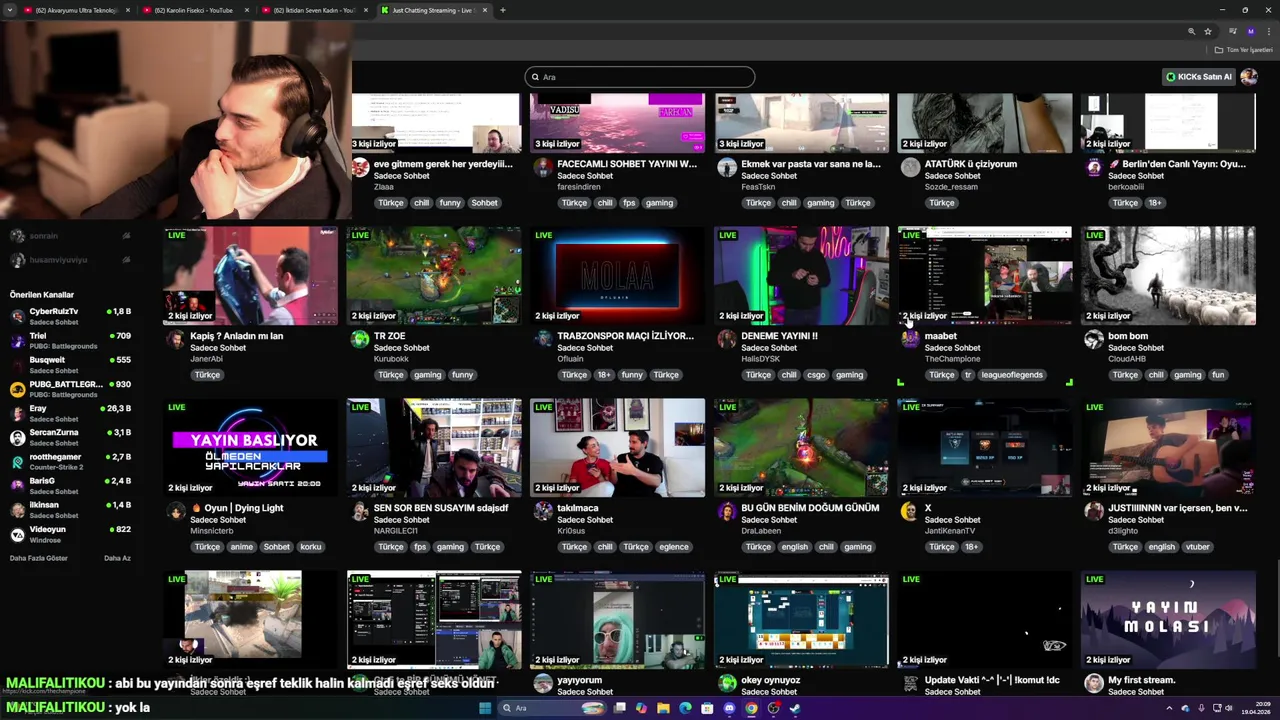This screenshot has width=1280, height=720.
Task: Click the korku tag under Dying Light stream
Action: 311,547
